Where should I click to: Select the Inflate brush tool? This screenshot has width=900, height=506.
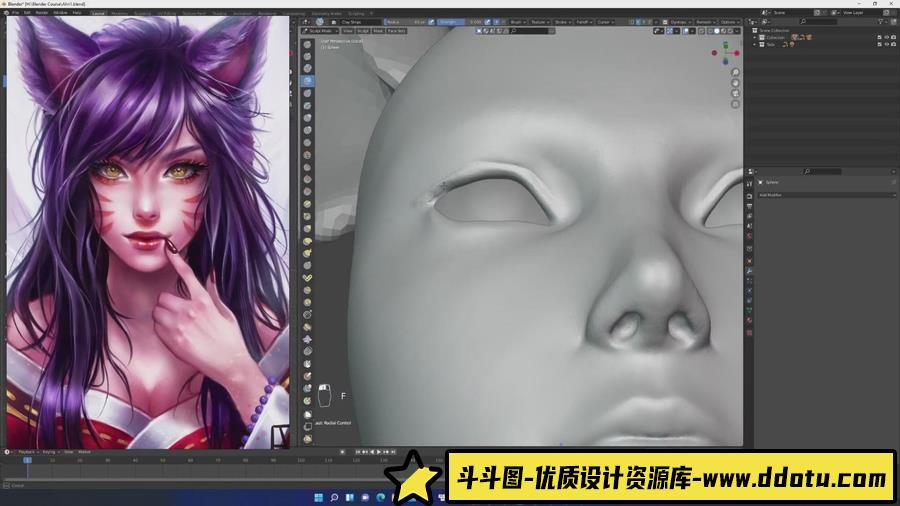point(308,118)
